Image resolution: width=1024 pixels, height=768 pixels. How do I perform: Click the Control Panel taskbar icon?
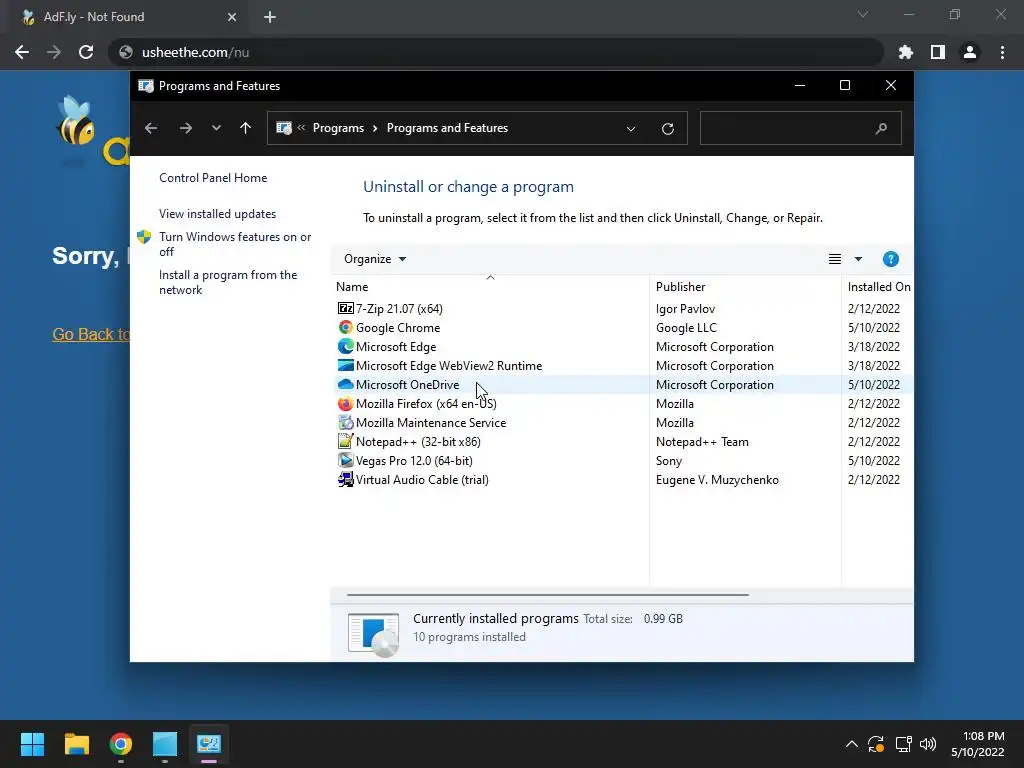[x=209, y=744]
